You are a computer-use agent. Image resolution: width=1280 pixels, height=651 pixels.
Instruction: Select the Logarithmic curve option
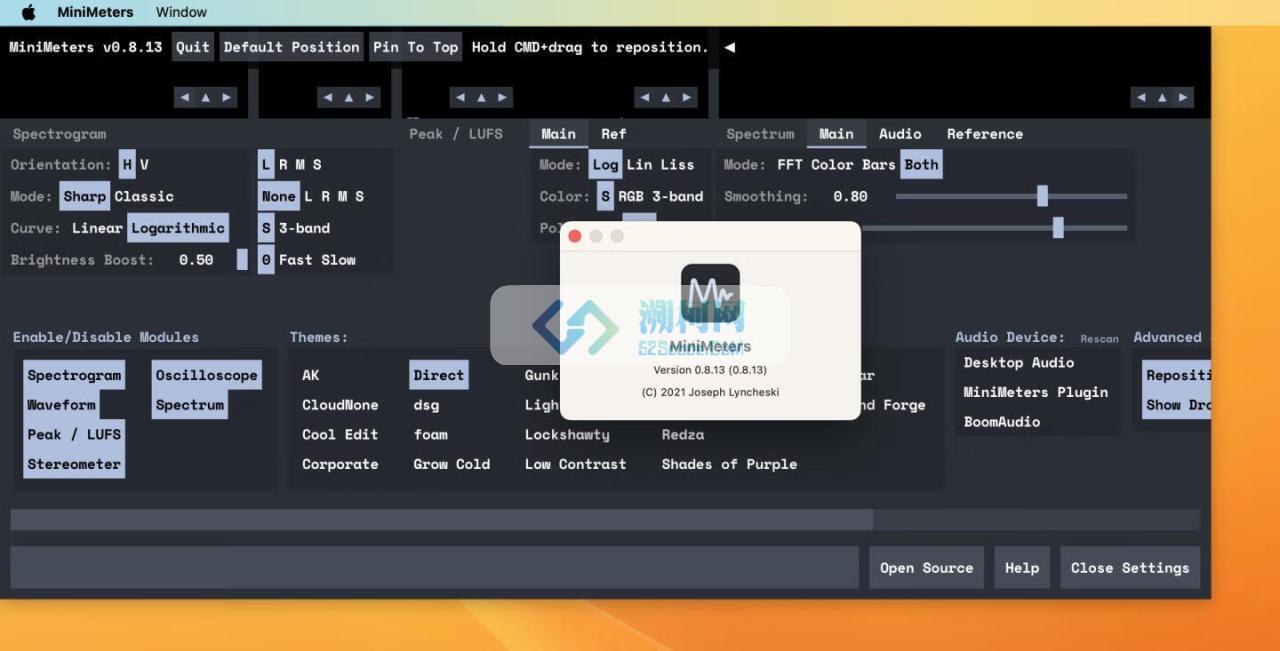point(178,228)
